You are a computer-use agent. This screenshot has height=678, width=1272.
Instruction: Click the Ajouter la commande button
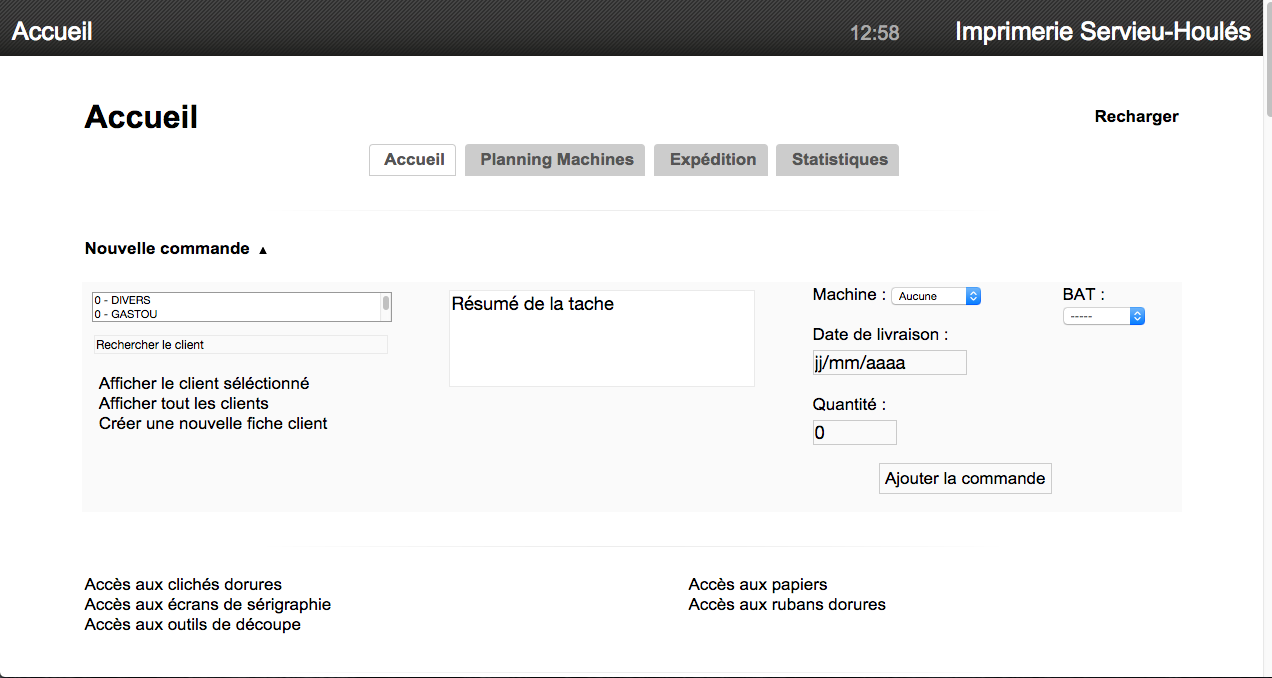(965, 478)
